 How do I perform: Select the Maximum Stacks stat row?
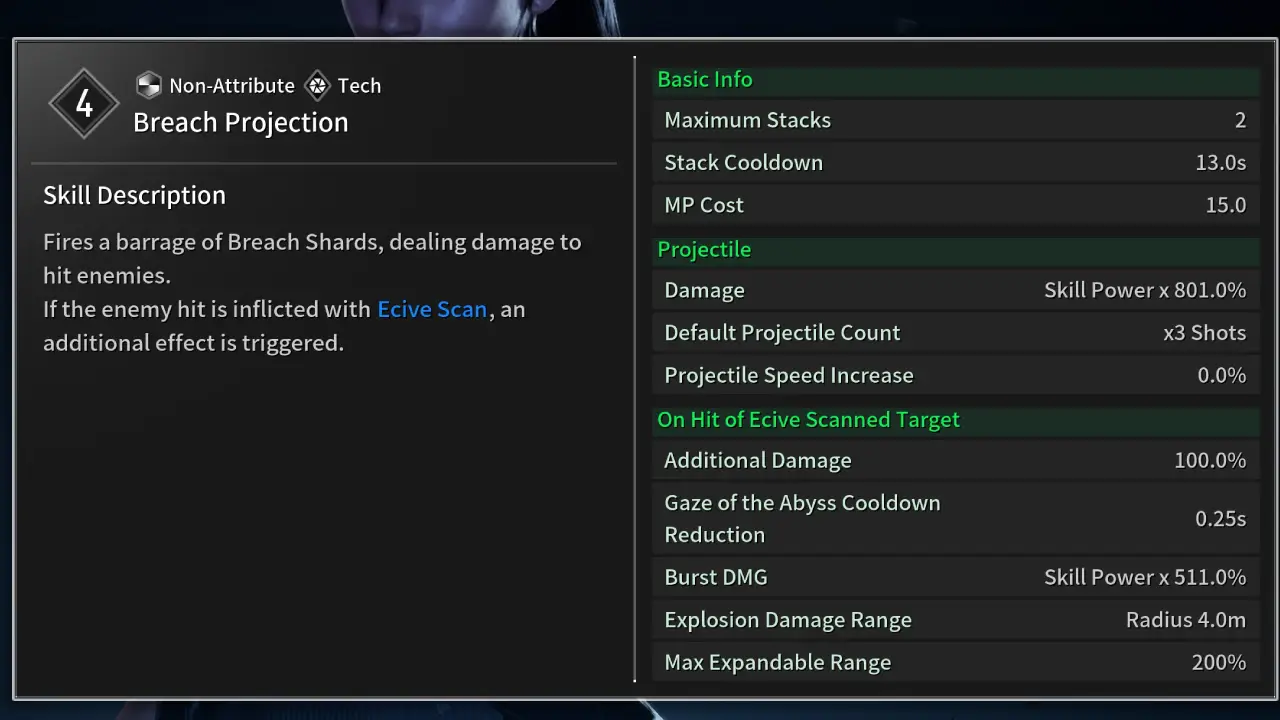point(955,120)
